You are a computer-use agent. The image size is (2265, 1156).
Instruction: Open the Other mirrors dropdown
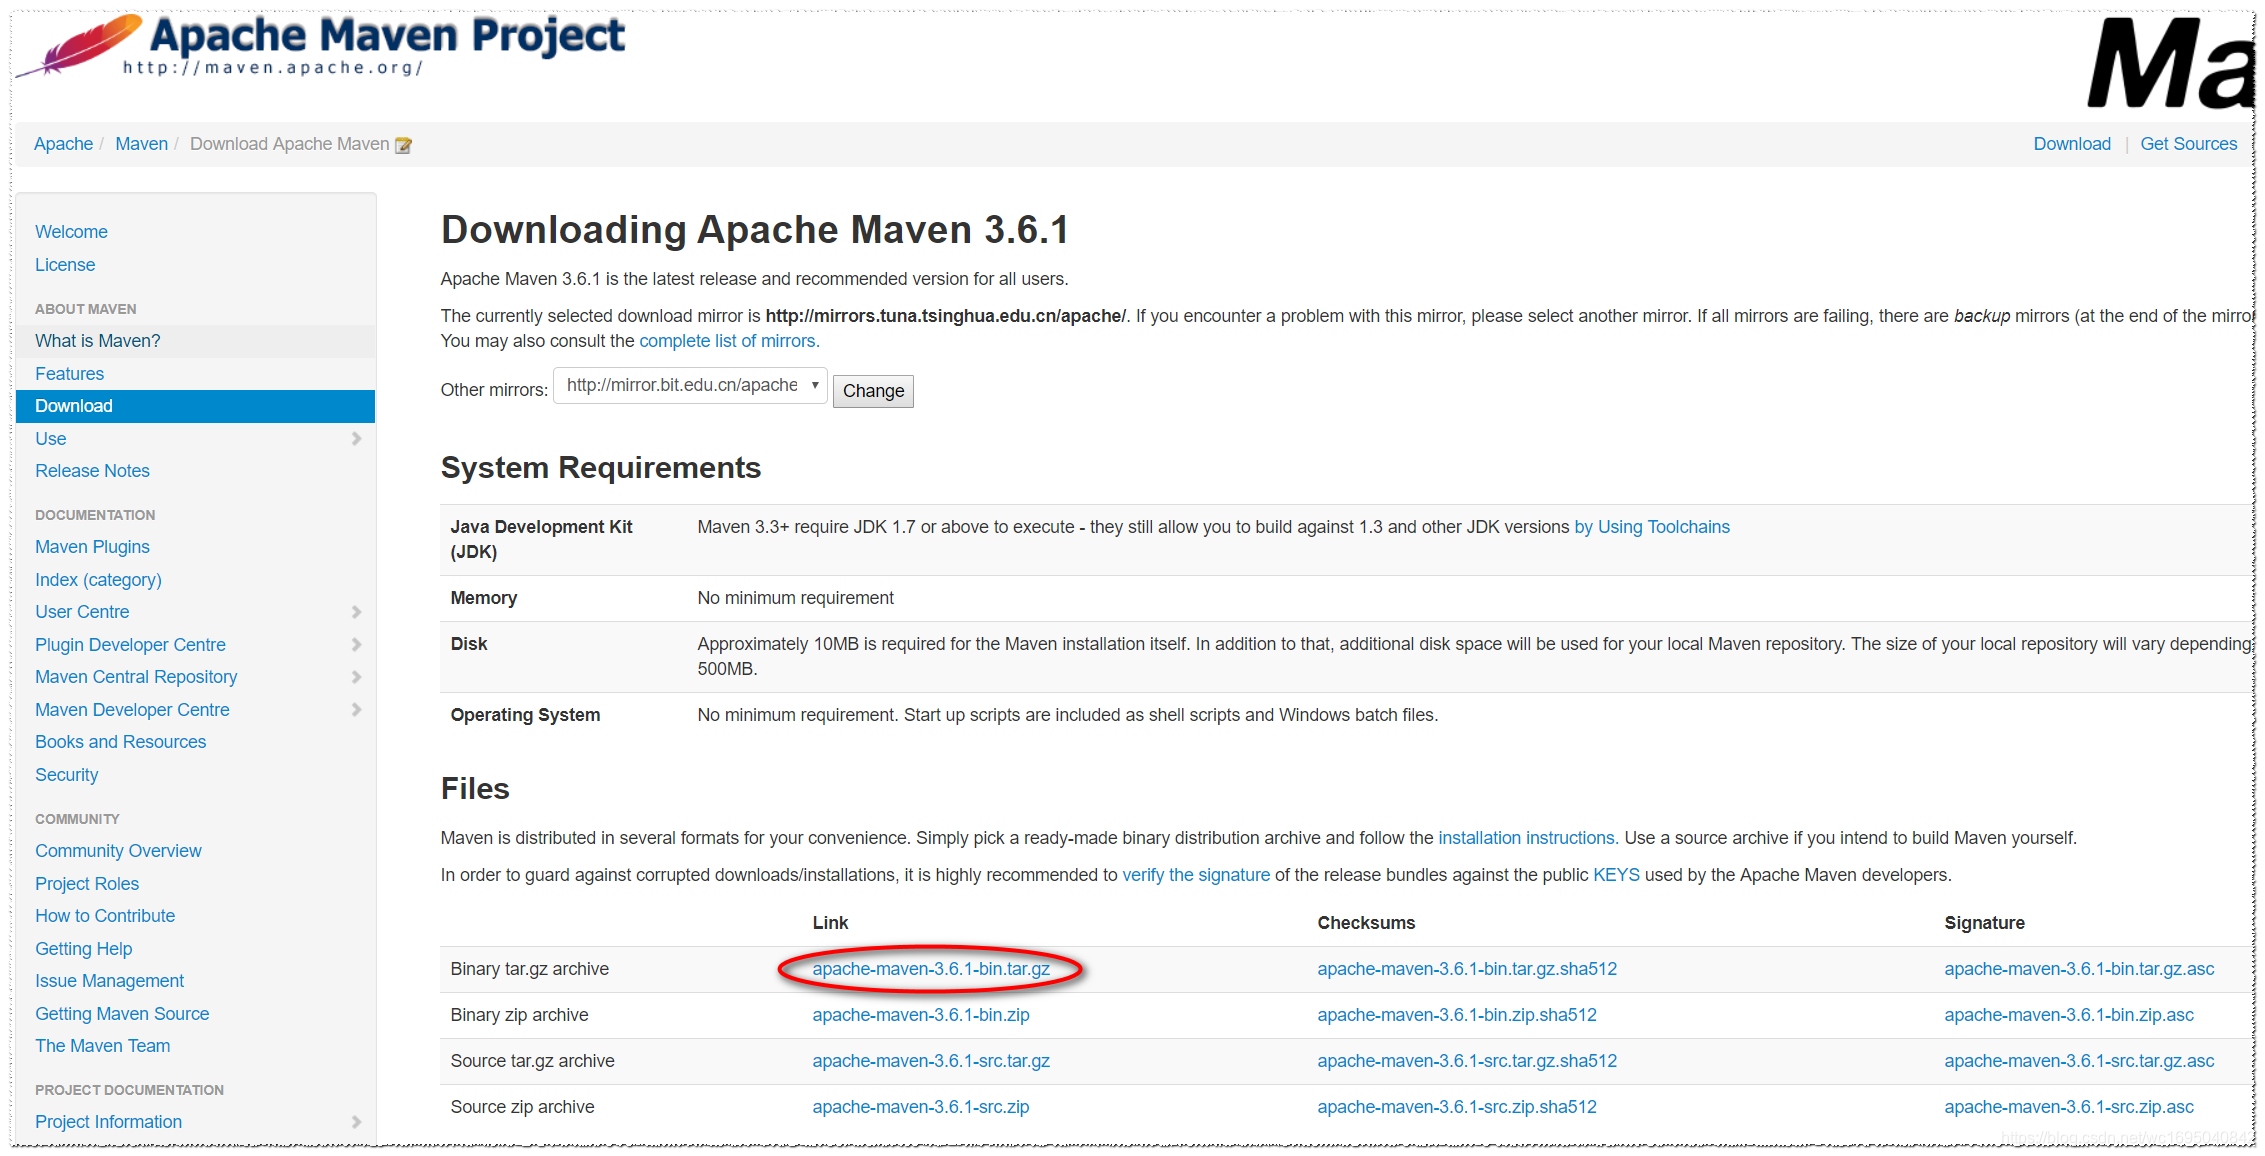(x=690, y=385)
